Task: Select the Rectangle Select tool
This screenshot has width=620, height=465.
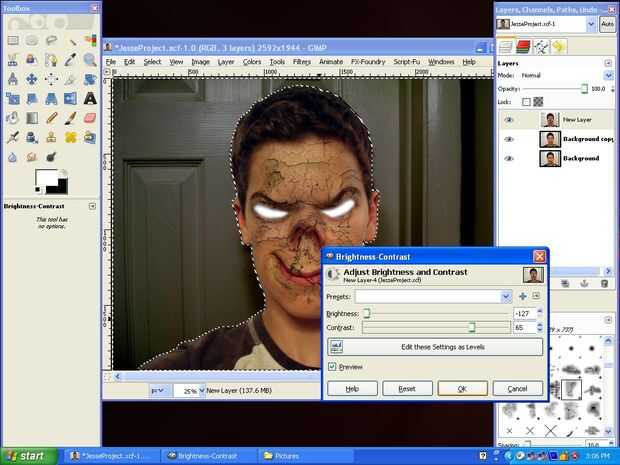Action: (13, 40)
